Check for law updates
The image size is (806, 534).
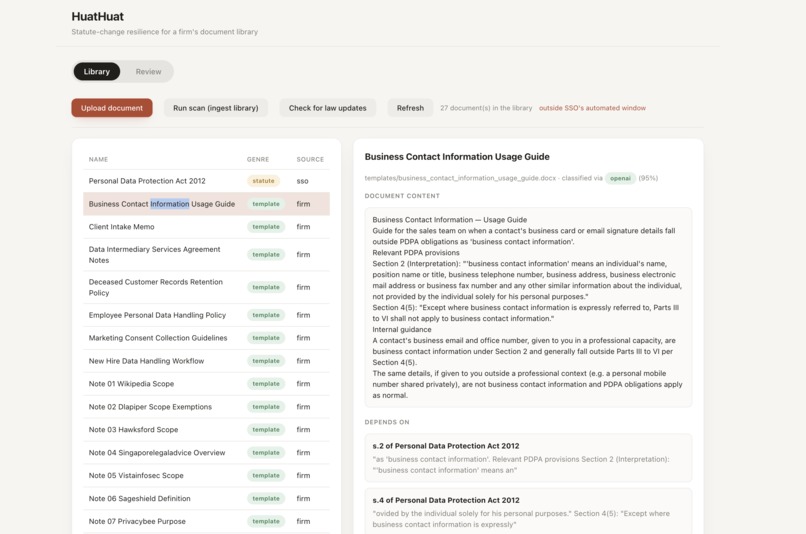(327, 108)
